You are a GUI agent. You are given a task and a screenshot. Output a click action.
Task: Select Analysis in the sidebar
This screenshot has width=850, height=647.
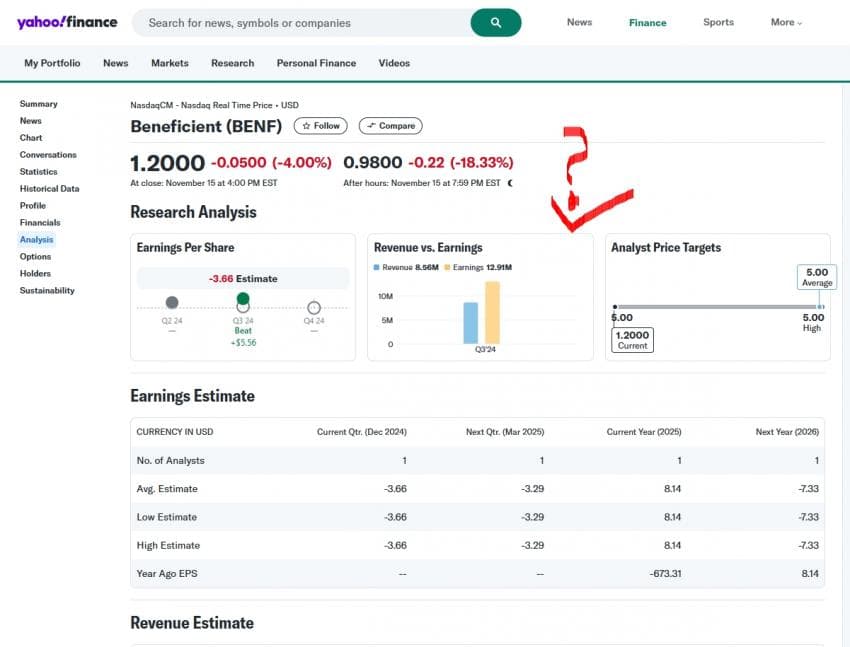(36, 240)
